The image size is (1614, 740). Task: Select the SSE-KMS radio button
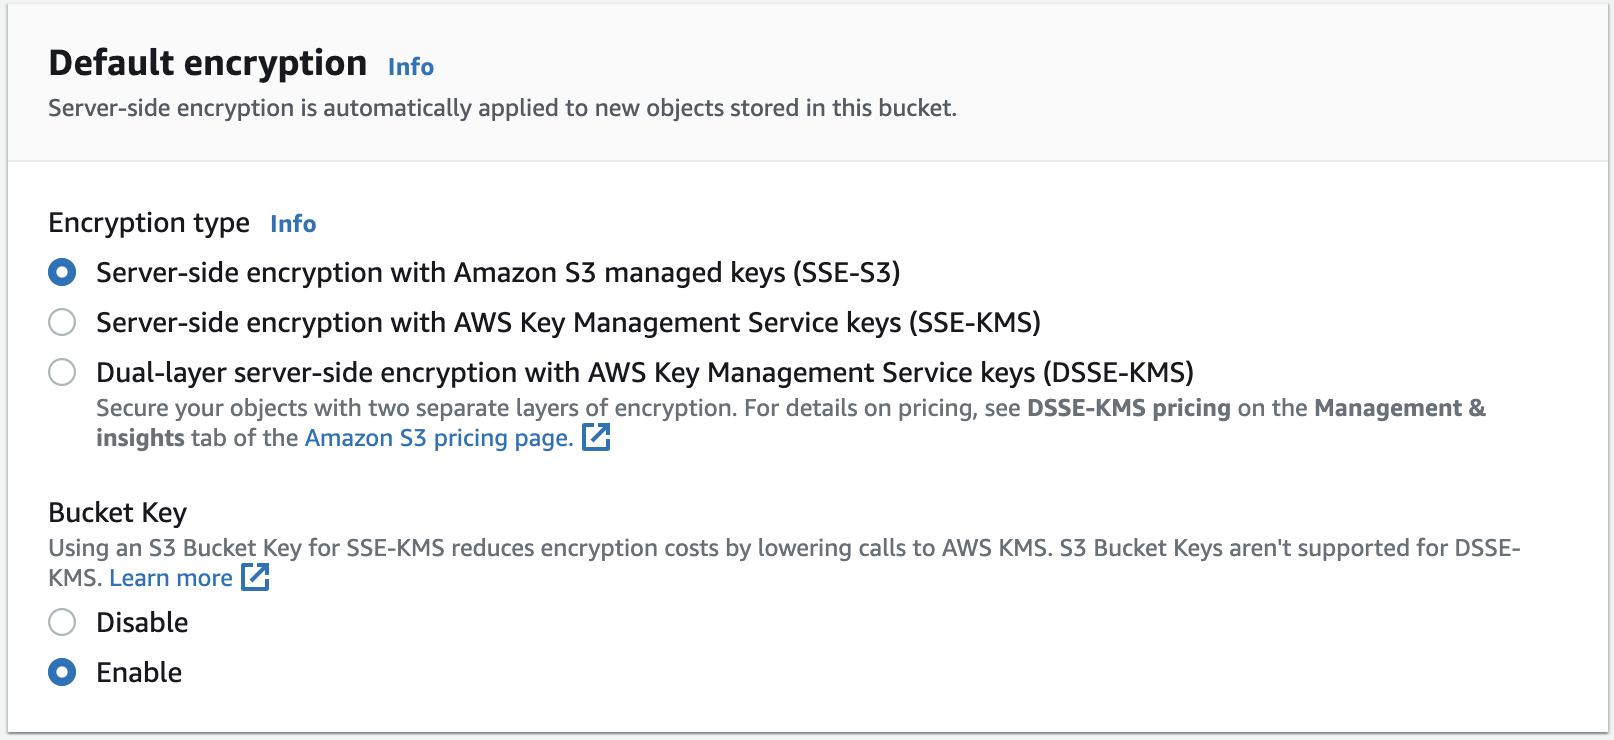pos(62,322)
